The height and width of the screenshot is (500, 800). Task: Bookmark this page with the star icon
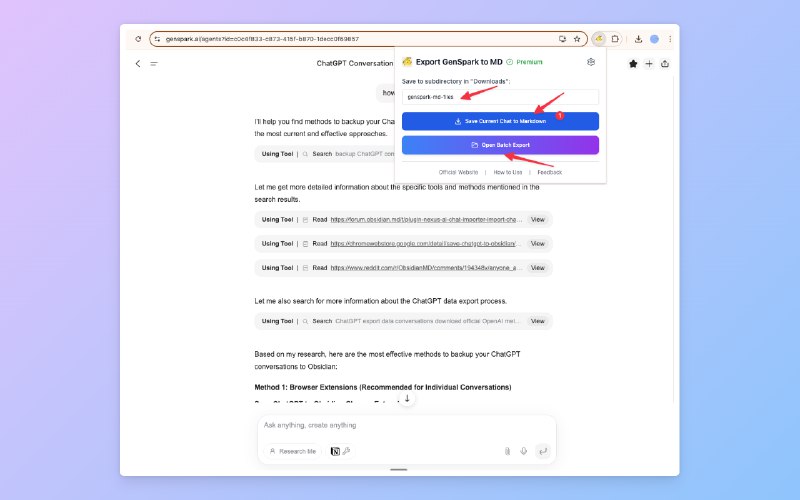(577, 39)
